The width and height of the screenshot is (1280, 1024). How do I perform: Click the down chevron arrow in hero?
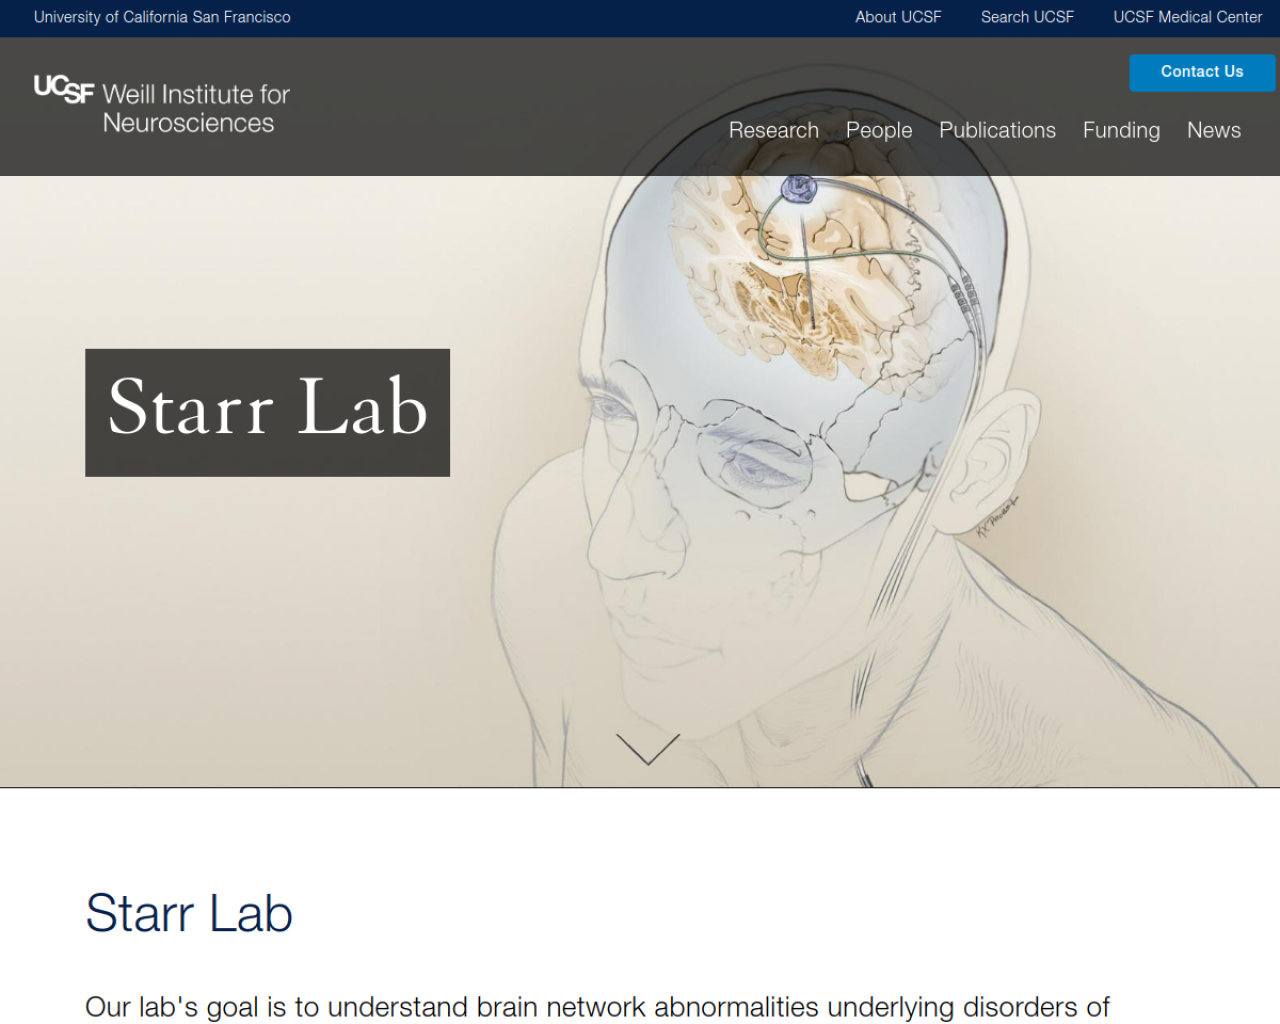click(648, 749)
